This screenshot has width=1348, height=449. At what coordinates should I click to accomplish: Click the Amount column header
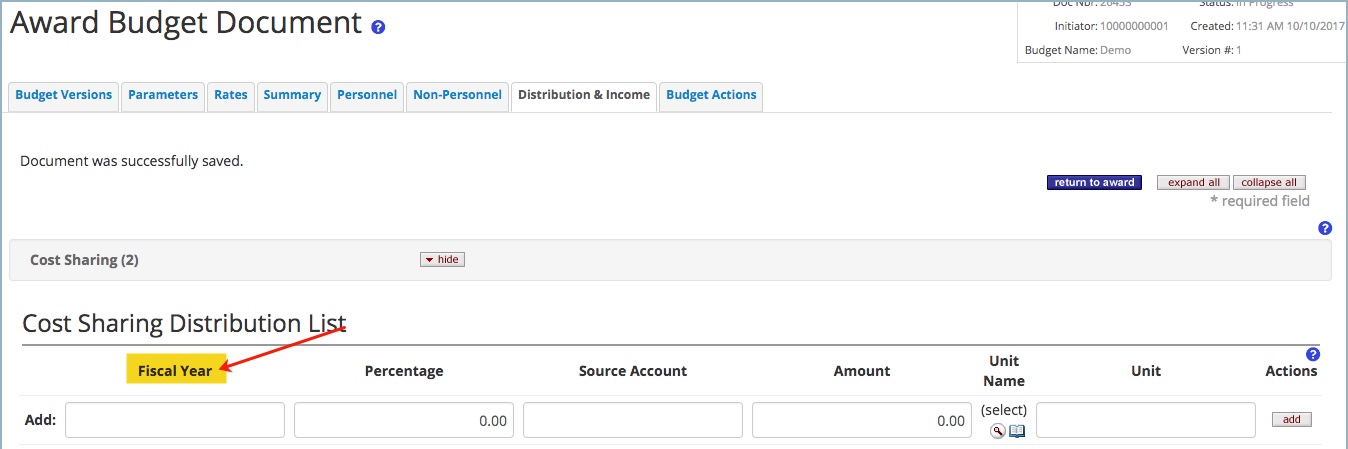tap(862, 371)
